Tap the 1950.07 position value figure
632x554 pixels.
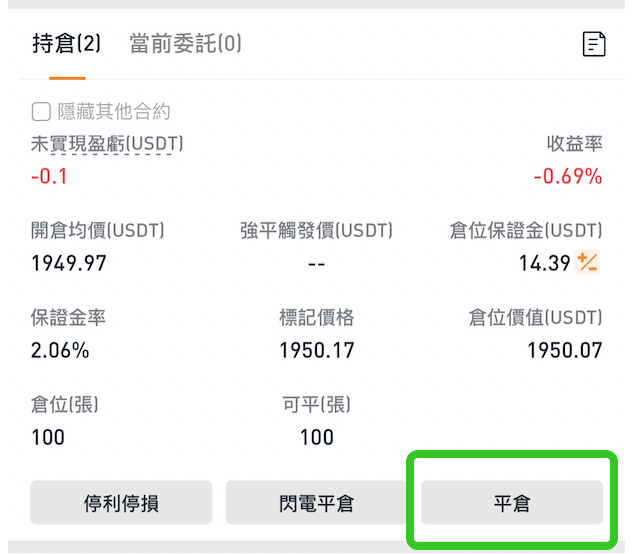pyautogui.click(x=565, y=350)
